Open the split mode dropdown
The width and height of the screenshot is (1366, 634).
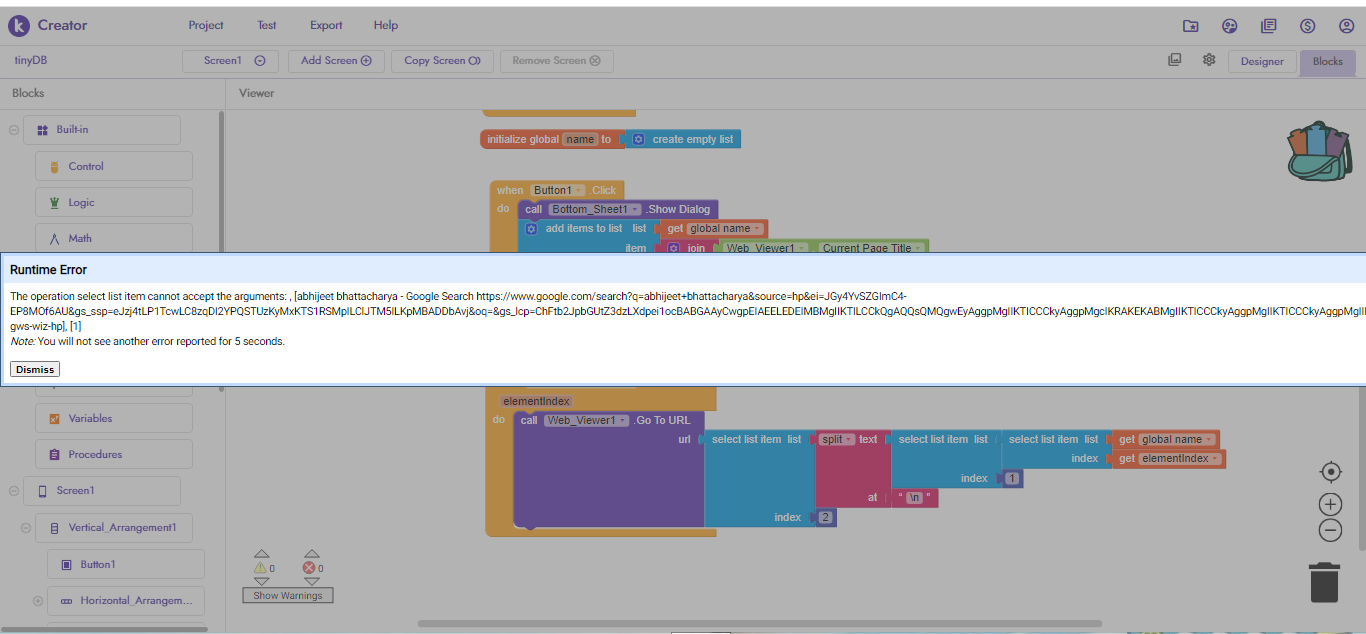click(x=837, y=439)
